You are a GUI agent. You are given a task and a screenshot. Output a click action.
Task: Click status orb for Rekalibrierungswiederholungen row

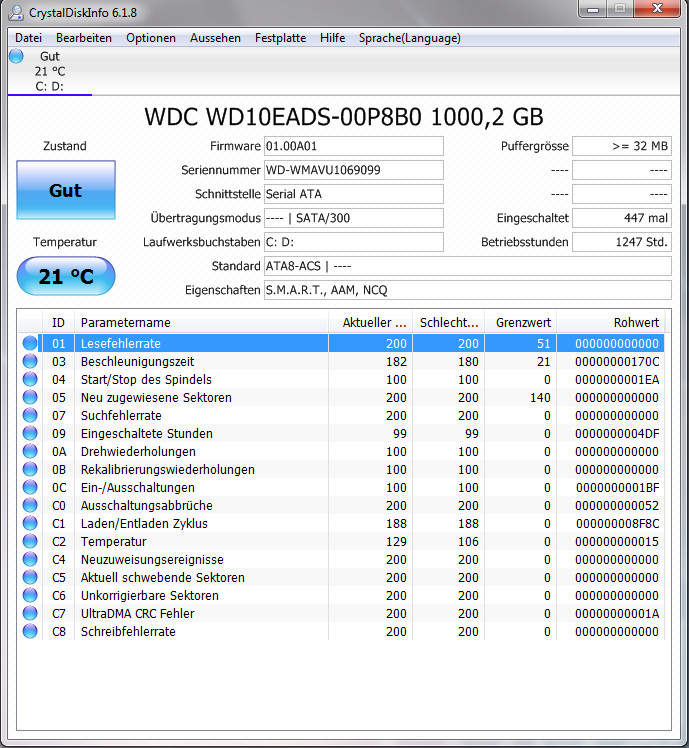pos(30,469)
